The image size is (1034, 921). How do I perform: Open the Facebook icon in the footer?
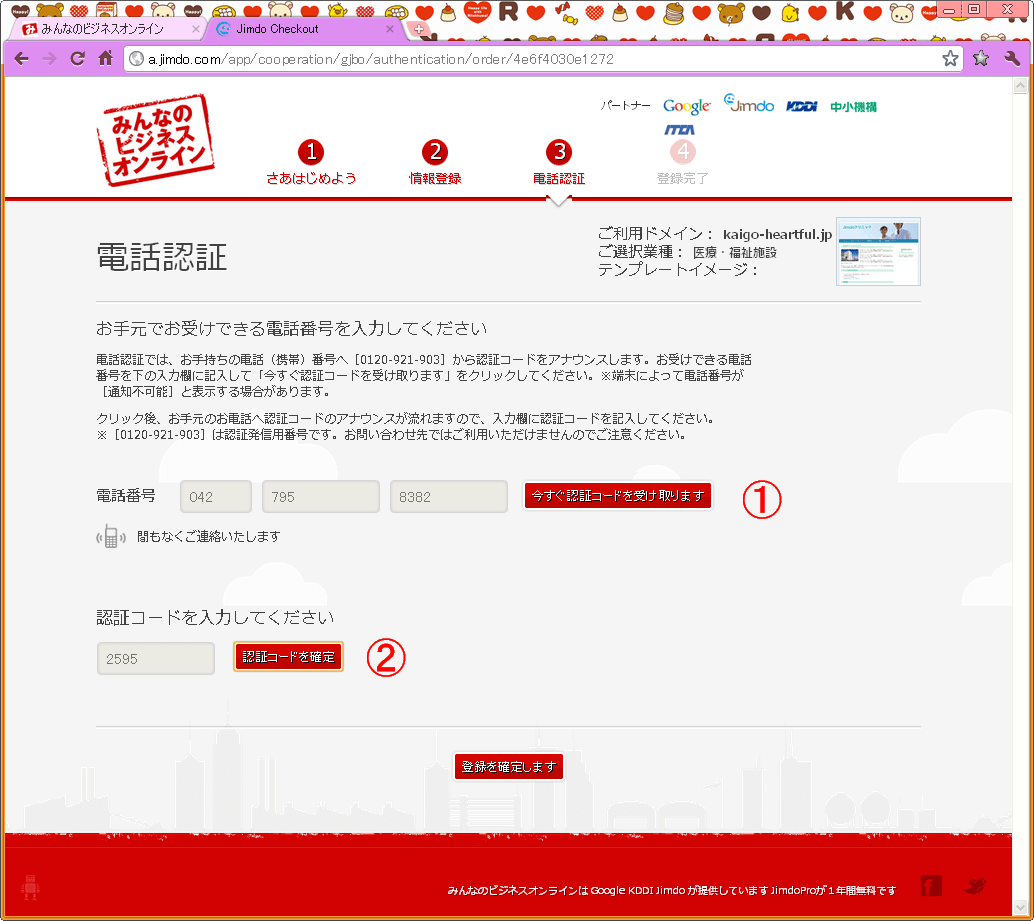931,885
